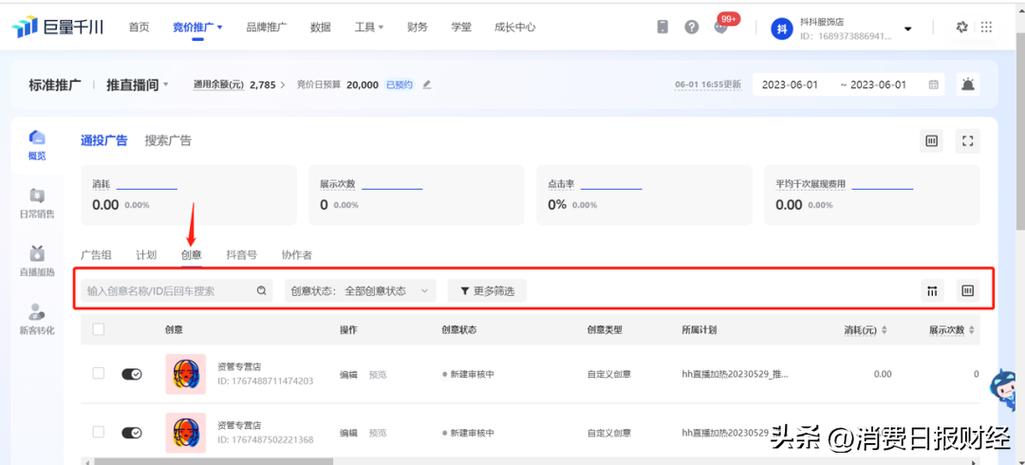Go to 首页 in top navigation
This screenshot has width=1025, height=465.
(139, 27)
